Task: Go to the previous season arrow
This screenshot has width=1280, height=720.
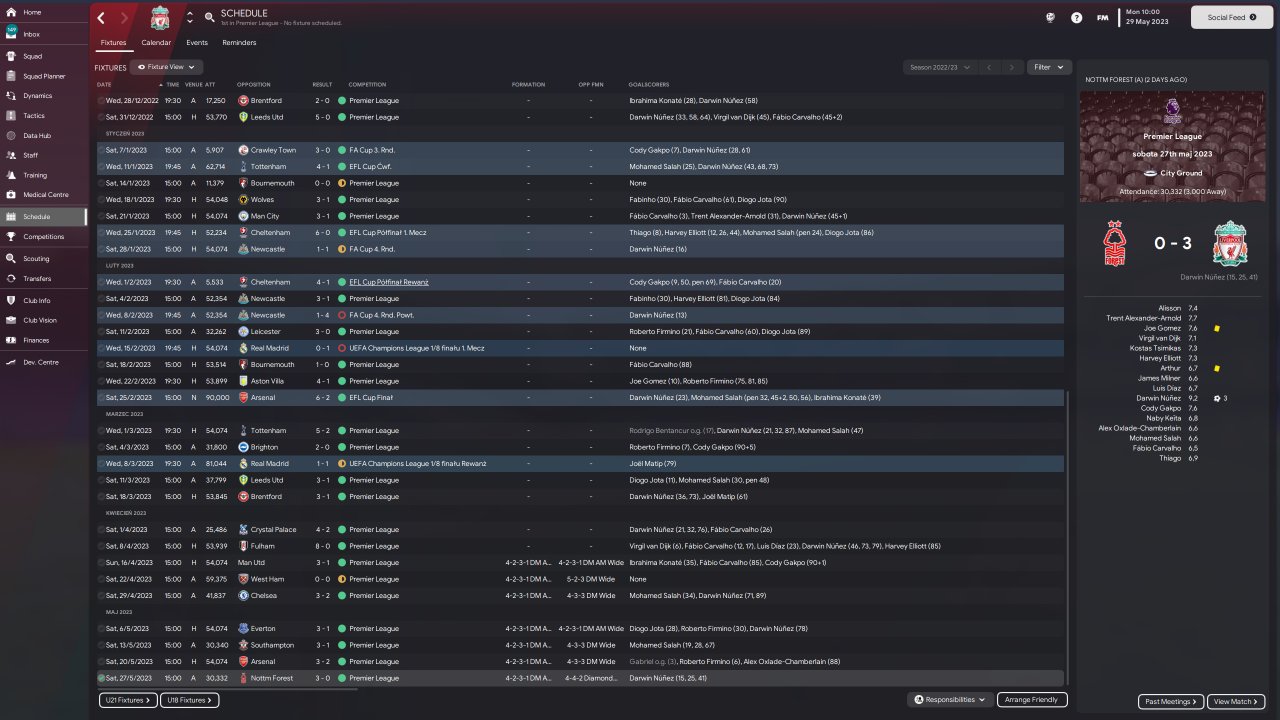Action: pos(988,67)
